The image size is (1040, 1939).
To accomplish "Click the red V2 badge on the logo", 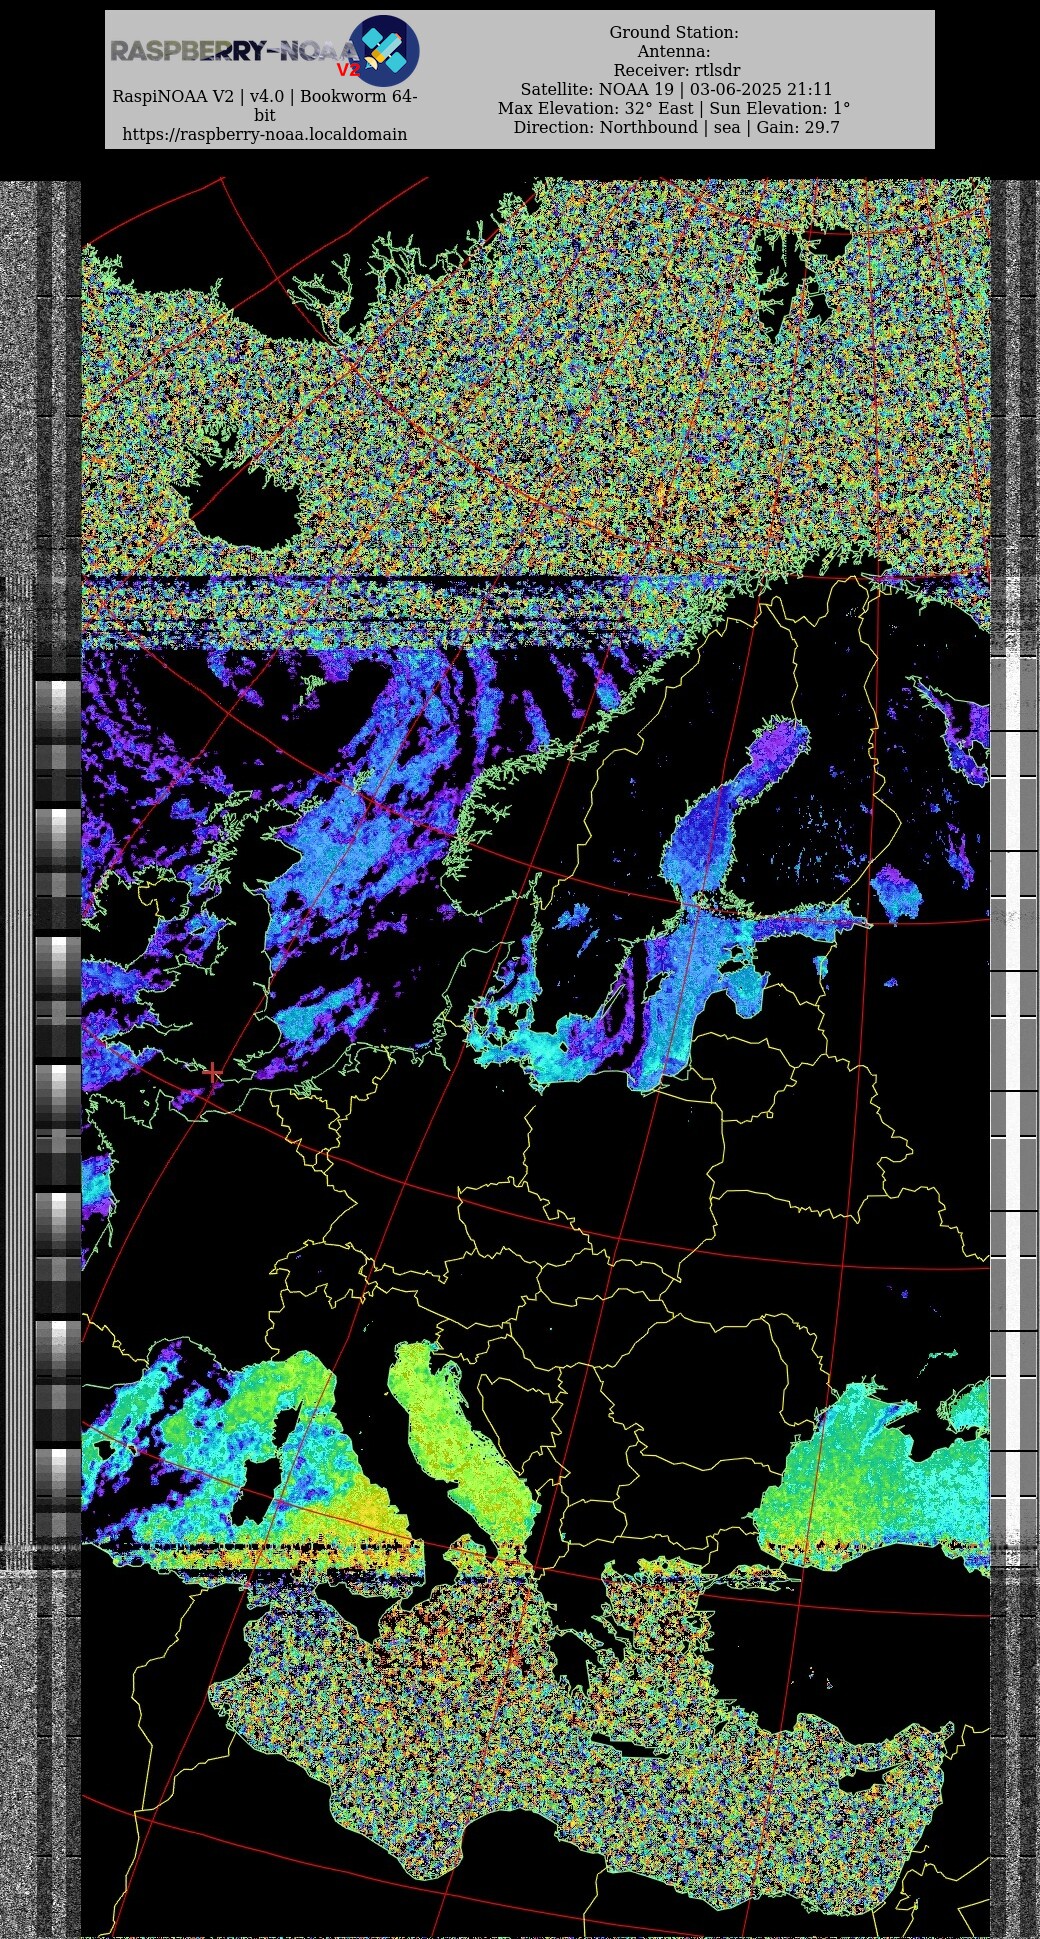I will 348,70.
